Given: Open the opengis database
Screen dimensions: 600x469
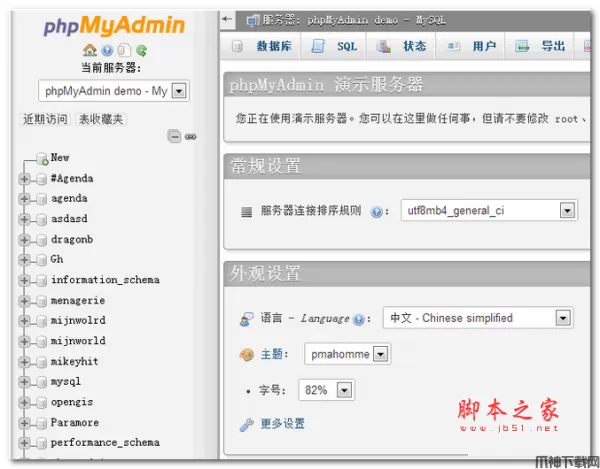Looking at the screenshot, I should 72,402.
